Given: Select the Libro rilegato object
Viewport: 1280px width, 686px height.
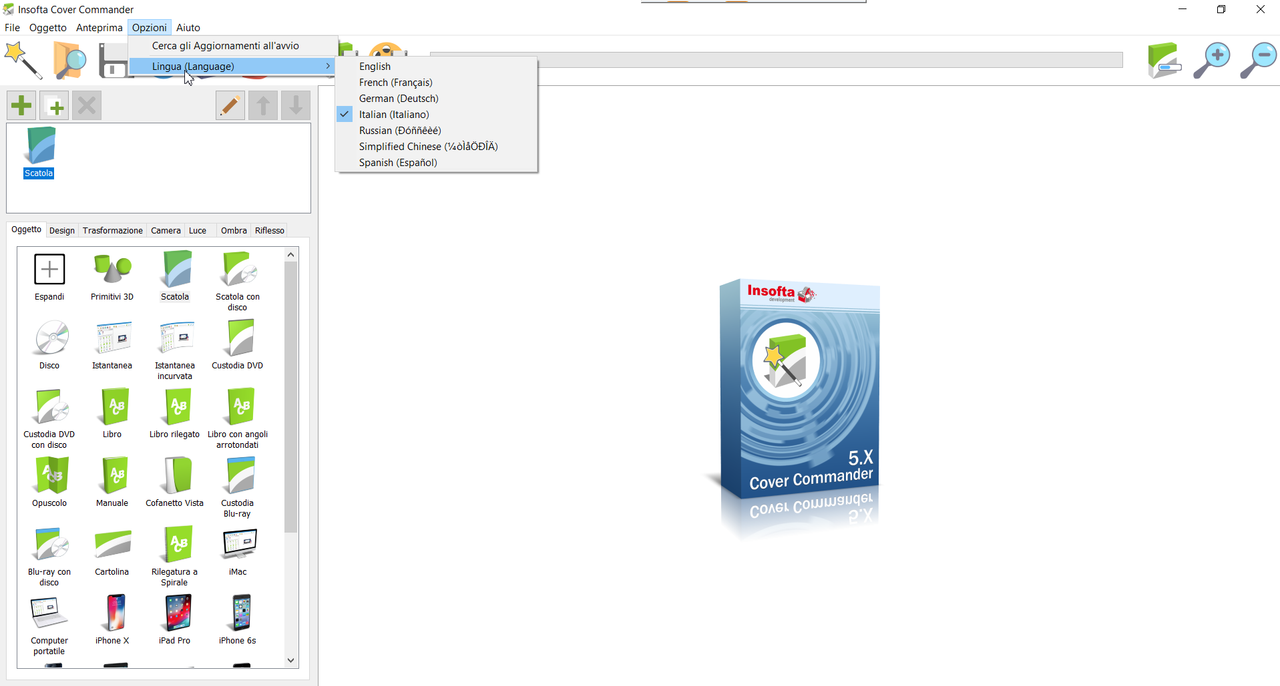Looking at the screenshot, I should [175, 414].
